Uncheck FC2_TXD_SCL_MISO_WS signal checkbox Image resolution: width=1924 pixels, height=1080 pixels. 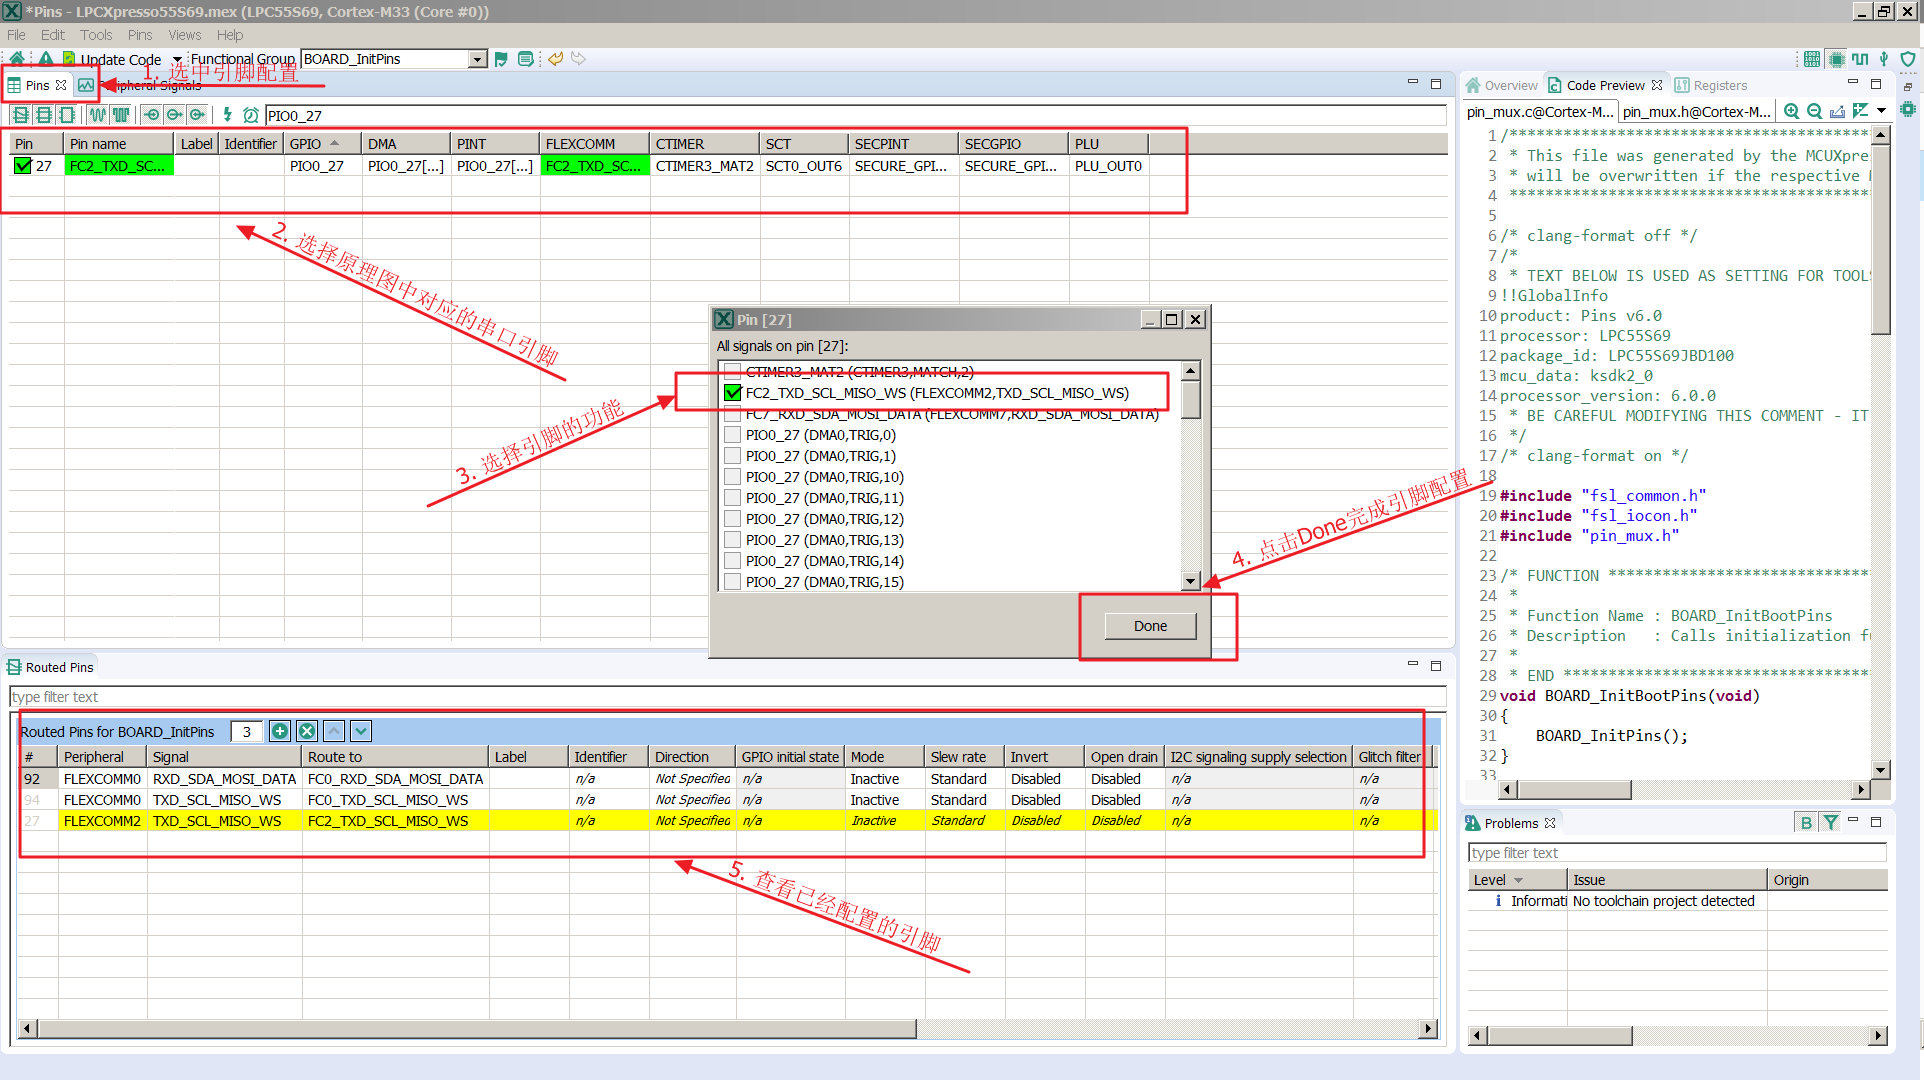tap(733, 393)
